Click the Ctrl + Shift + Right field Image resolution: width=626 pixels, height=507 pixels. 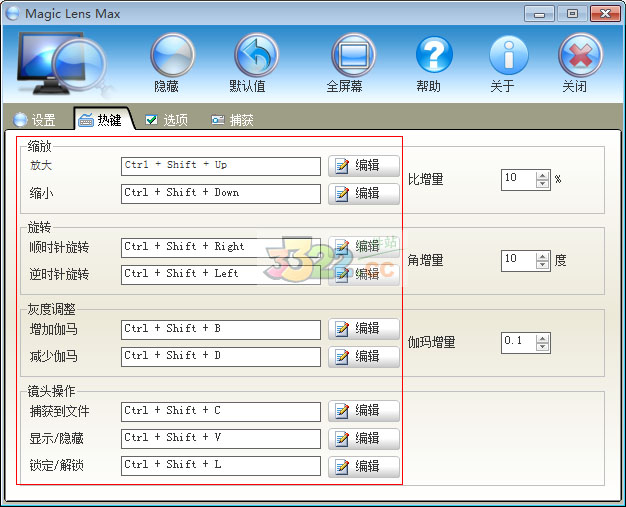pos(221,248)
